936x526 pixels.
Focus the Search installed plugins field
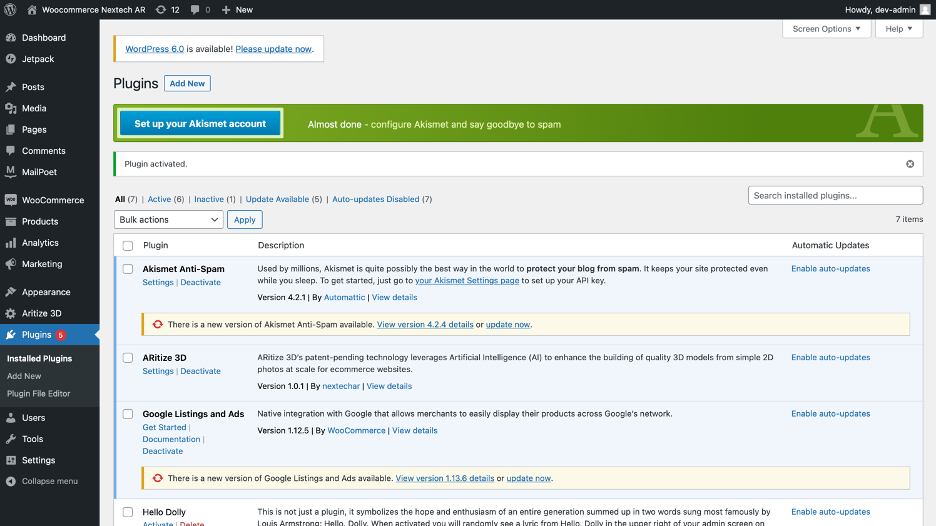coord(835,196)
